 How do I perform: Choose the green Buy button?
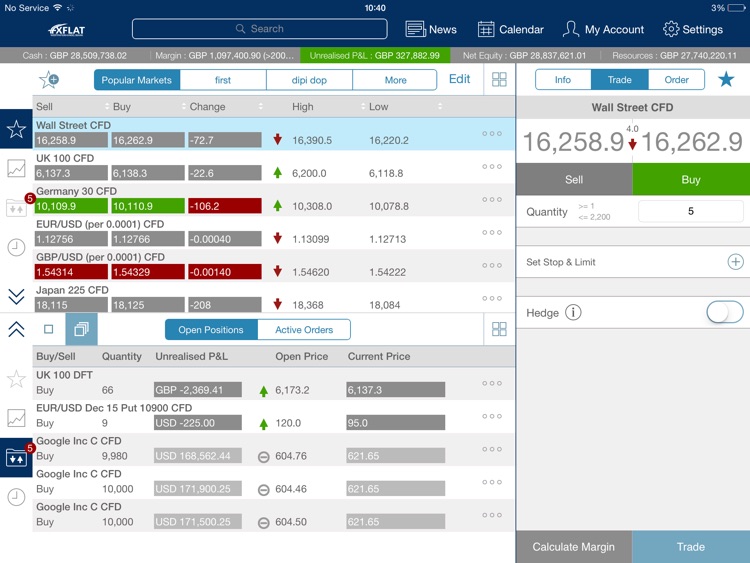click(691, 179)
